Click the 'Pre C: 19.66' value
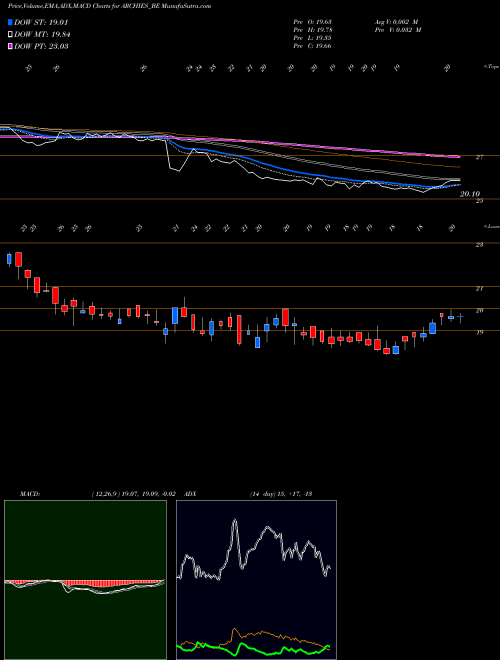500x660 pixels. [x=312, y=46]
